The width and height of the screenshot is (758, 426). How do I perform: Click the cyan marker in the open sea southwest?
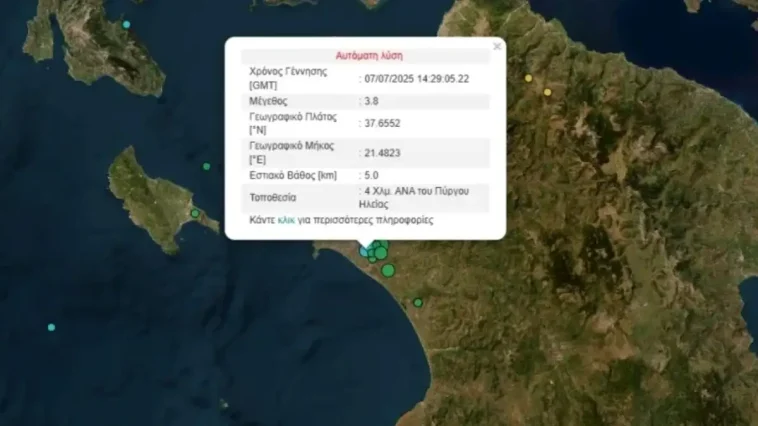pos(51,327)
